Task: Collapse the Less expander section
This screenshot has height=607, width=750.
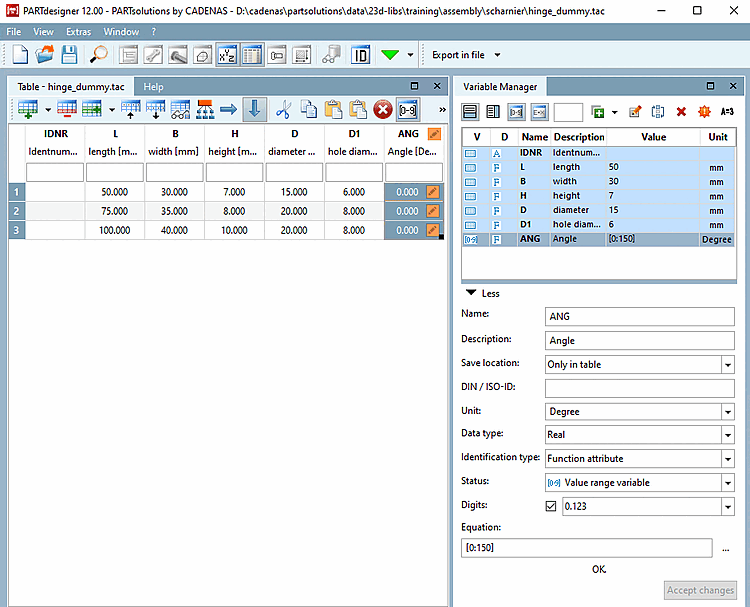Action: [x=481, y=293]
